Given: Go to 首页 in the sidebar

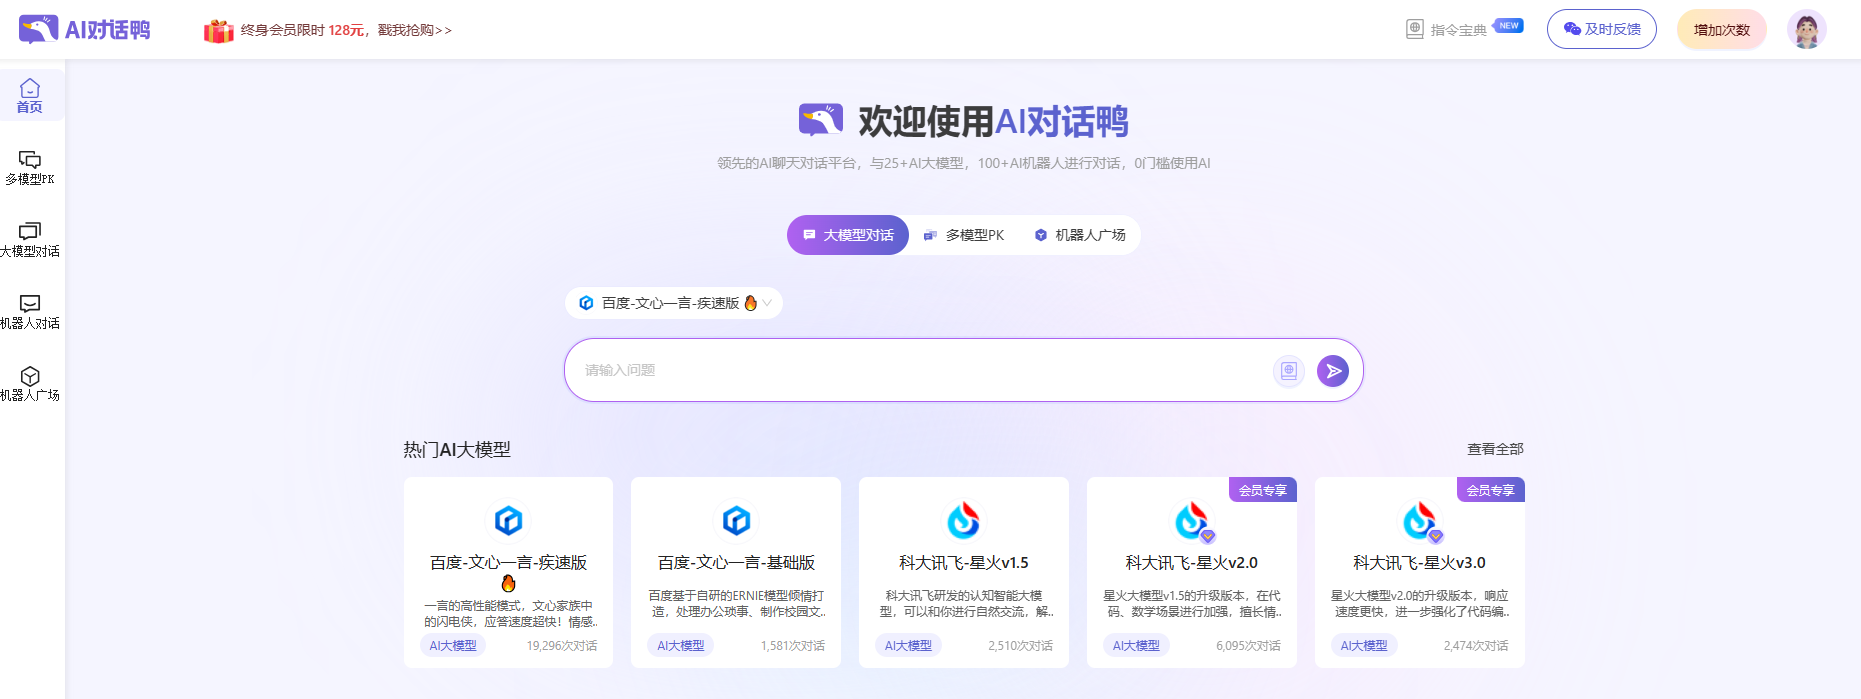Looking at the screenshot, I should coord(30,96).
